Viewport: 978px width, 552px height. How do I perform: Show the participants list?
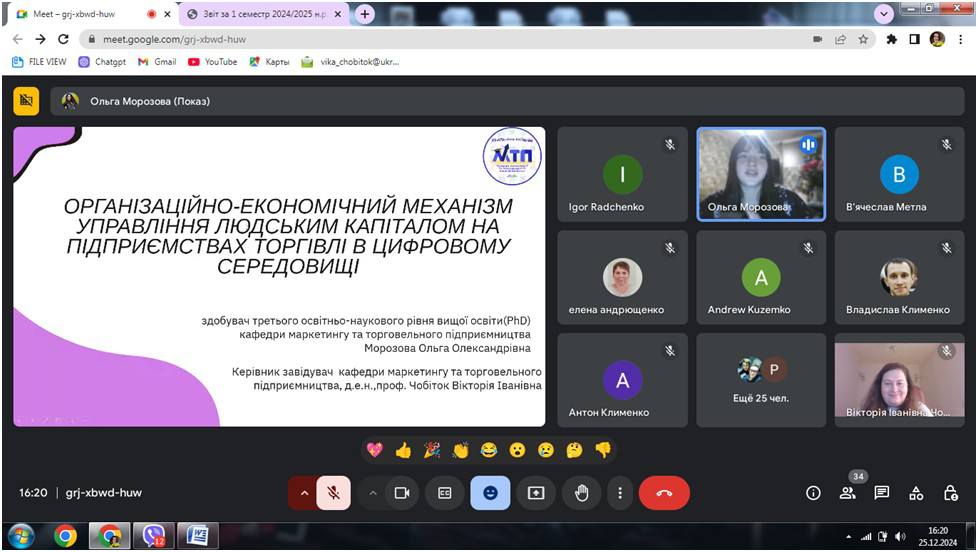coord(847,493)
